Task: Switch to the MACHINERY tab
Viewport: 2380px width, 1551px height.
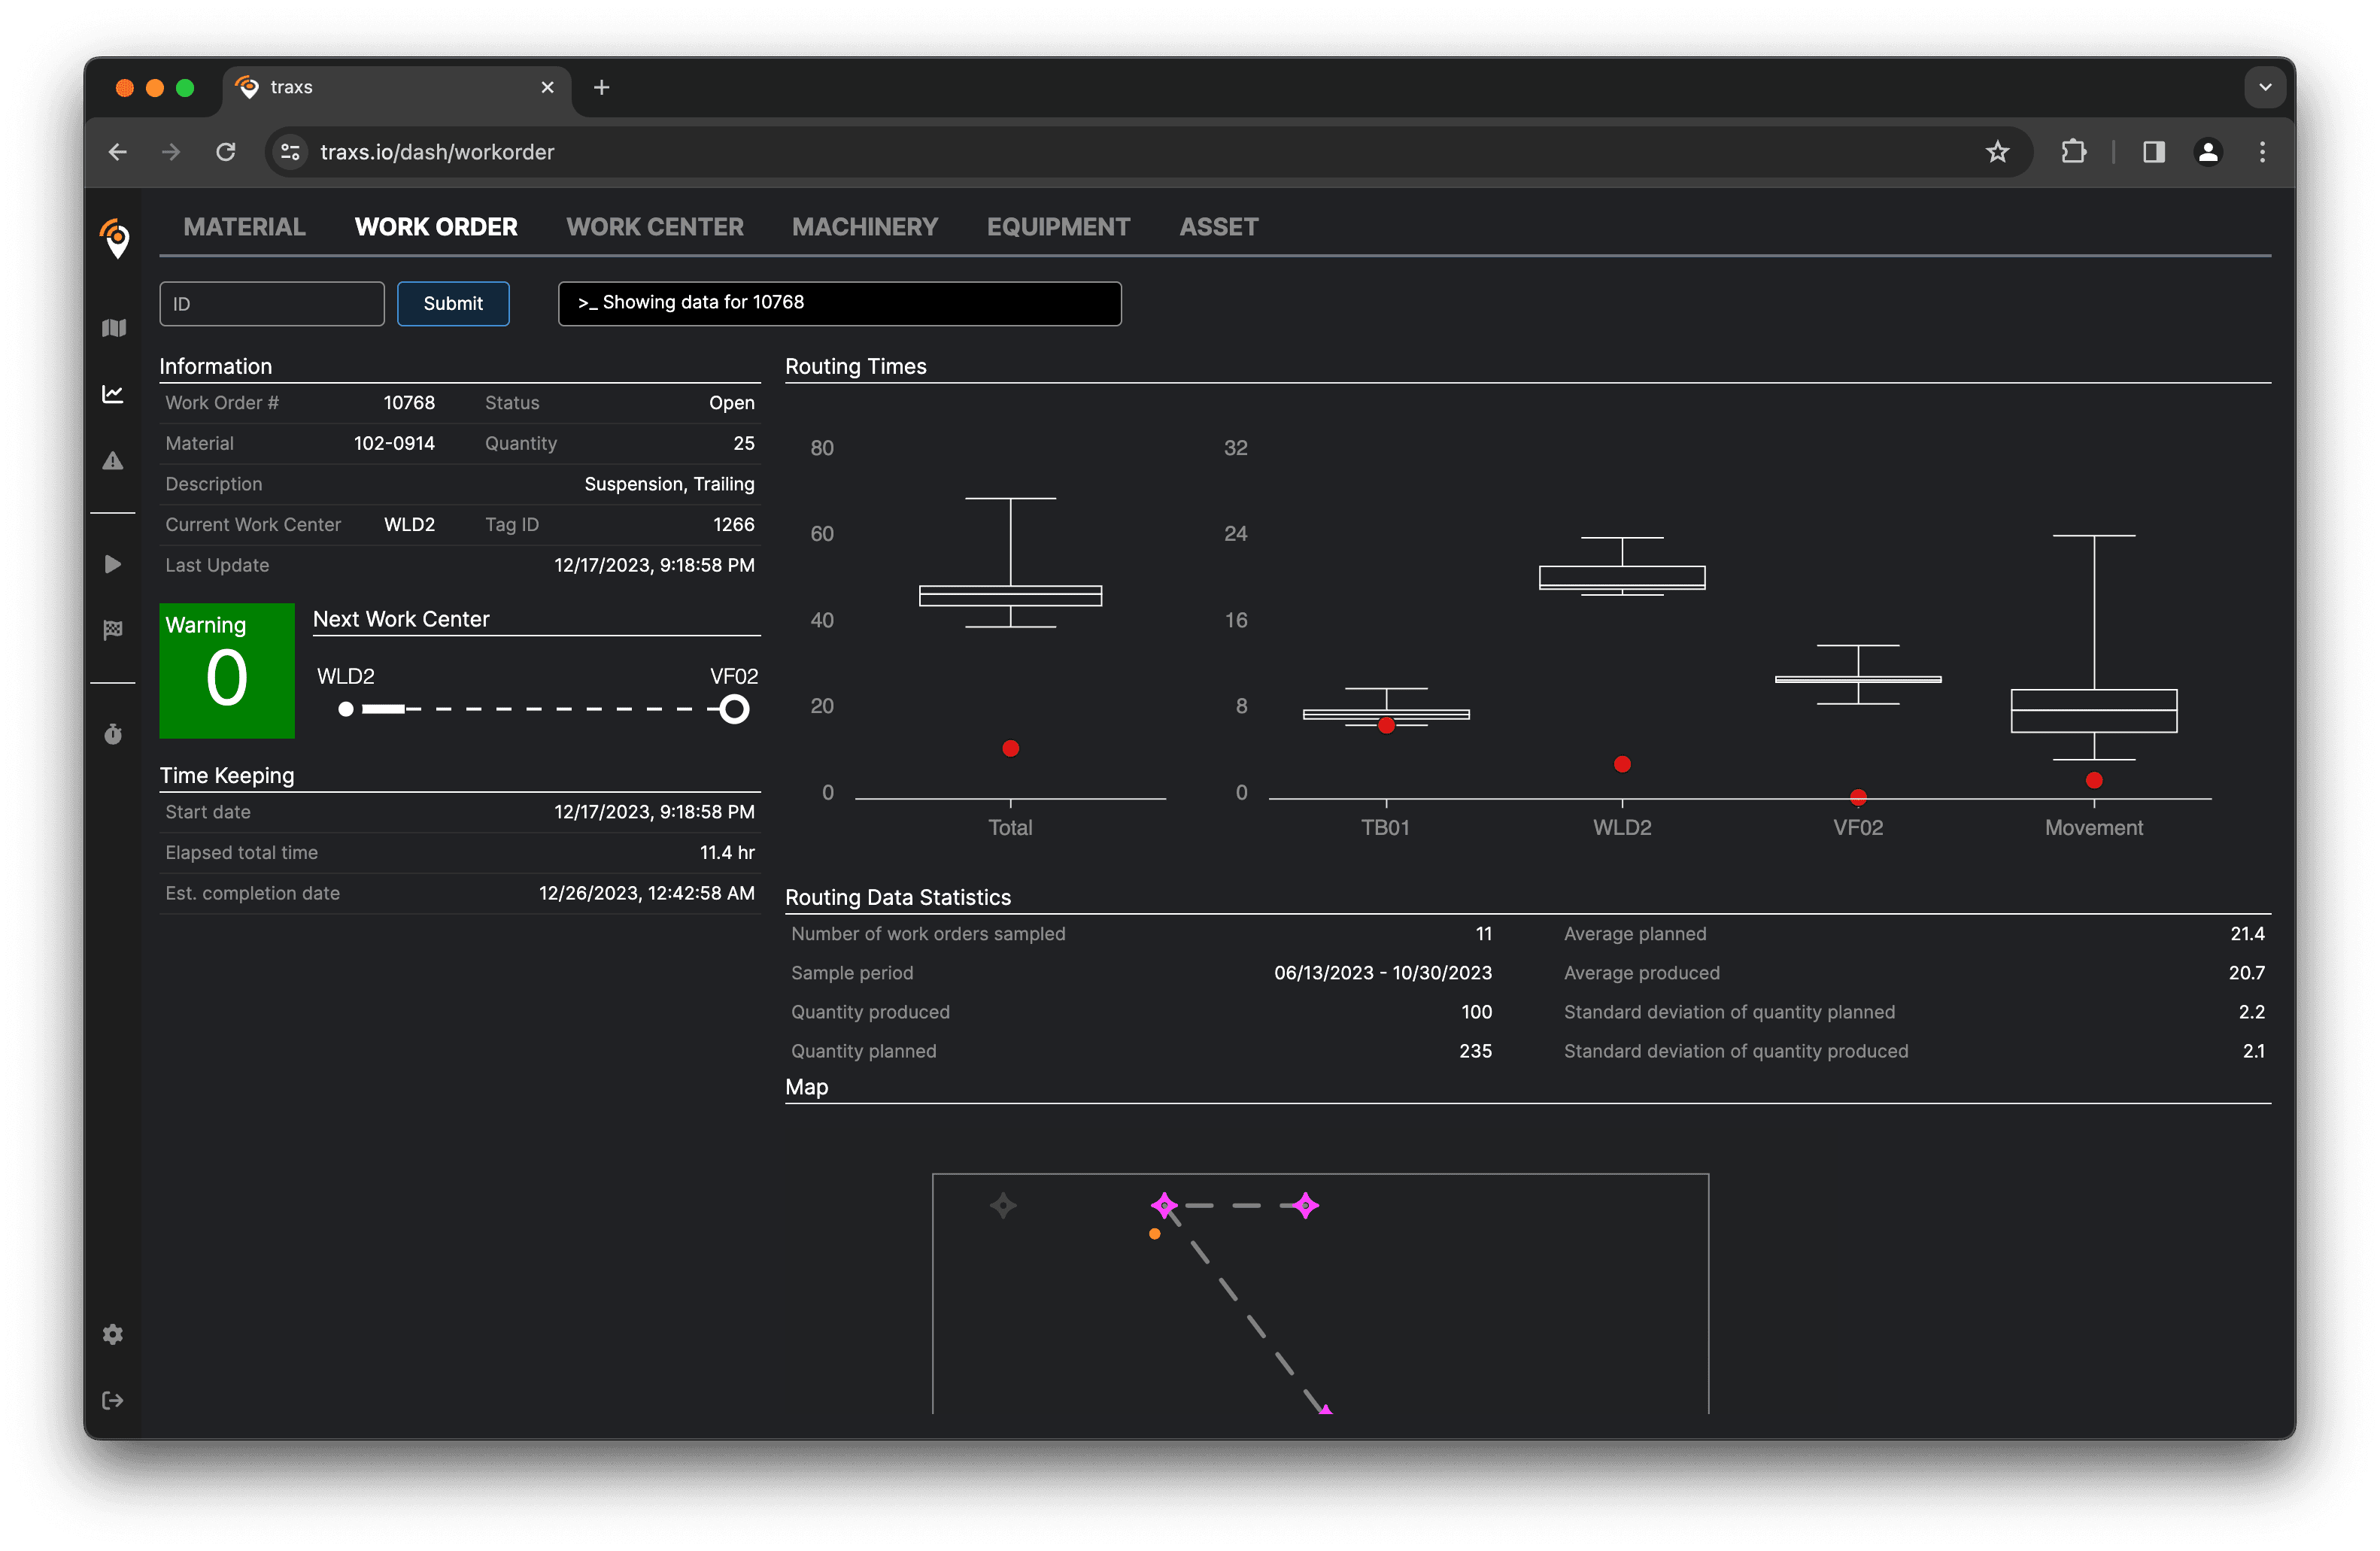Action: (865, 226)
